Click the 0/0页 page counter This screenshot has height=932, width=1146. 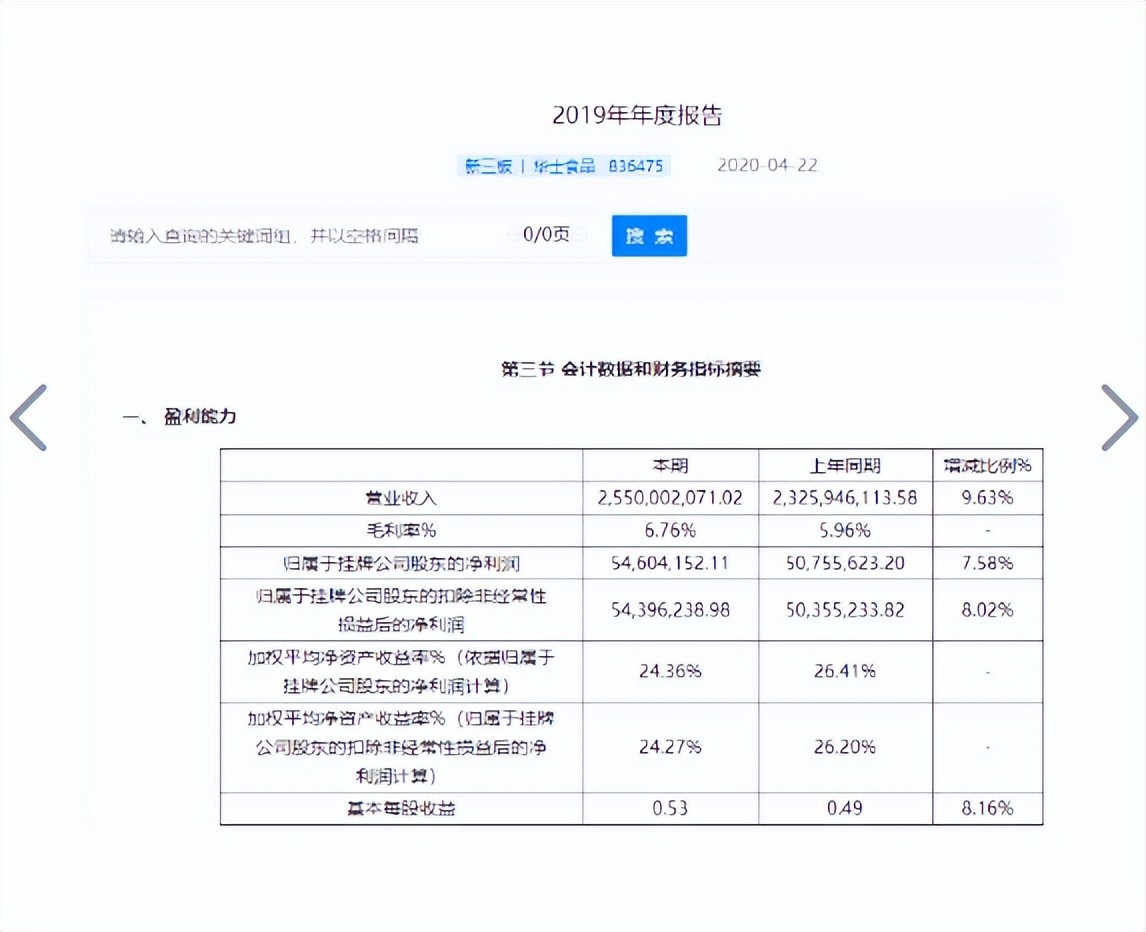546,235
